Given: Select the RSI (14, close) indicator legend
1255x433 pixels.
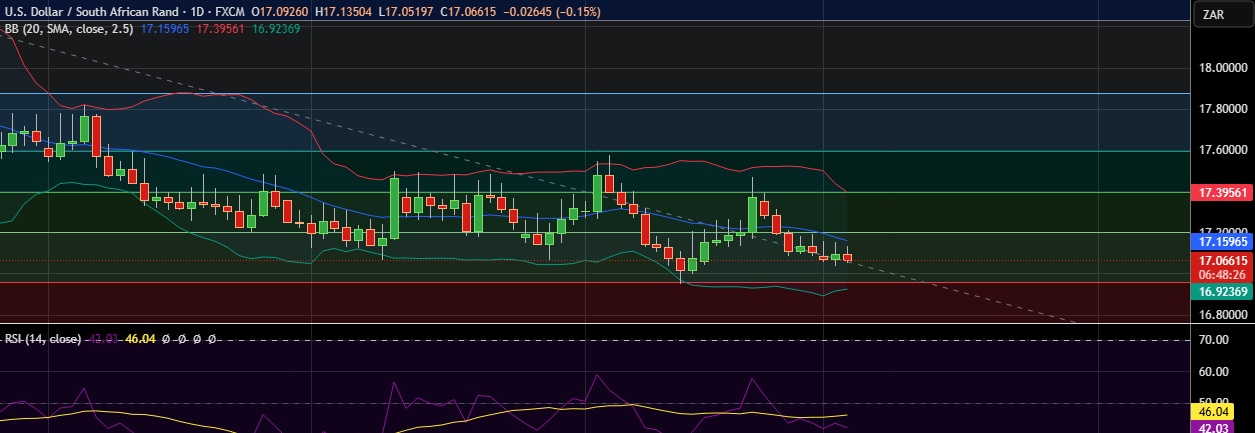Looking at the screenshot, I should [x=43, y=339].
